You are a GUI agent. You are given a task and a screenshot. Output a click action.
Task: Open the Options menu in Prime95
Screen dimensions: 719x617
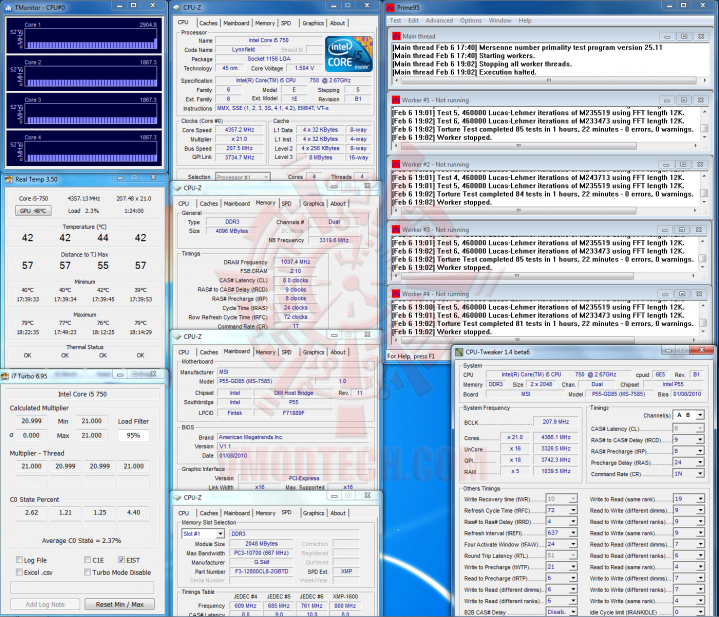coord(471,21)
